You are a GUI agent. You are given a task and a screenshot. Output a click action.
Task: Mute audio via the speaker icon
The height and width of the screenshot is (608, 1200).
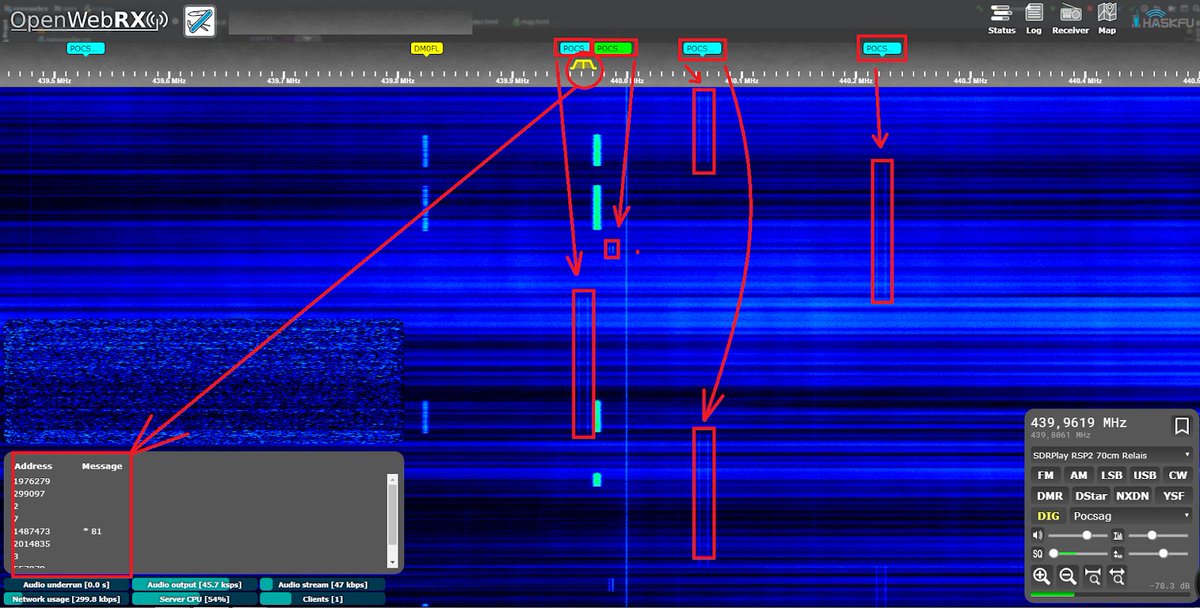click(x=1039, y=536)
